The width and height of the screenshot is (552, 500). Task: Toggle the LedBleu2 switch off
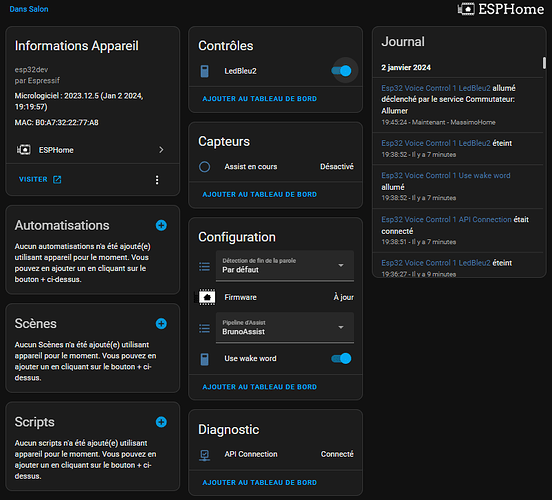[341, 71]
